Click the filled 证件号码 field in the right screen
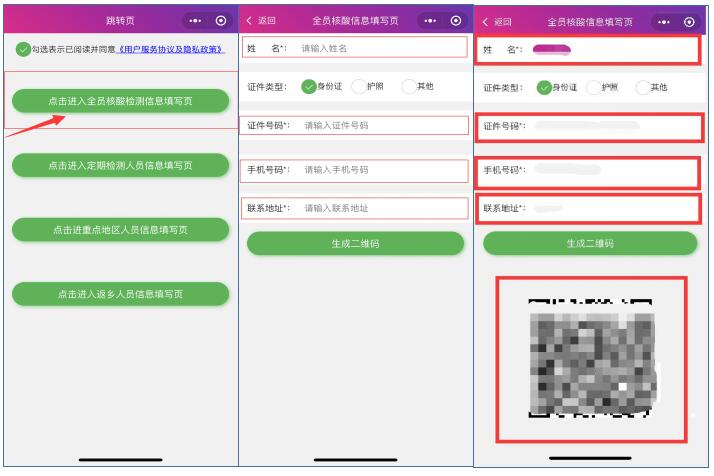This screenshot has height=476, width=714. pyautogui.click(x=589, y=128)
